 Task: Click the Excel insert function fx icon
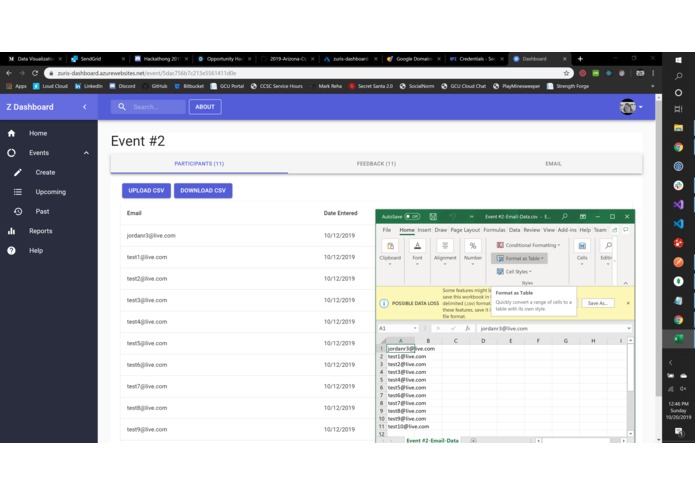coord(467,328)
